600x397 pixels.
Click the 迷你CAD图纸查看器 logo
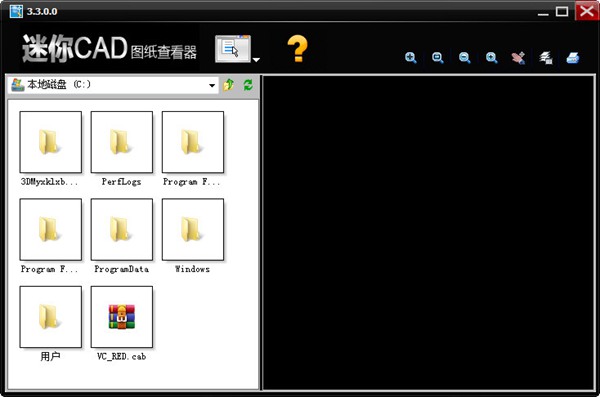109,49
